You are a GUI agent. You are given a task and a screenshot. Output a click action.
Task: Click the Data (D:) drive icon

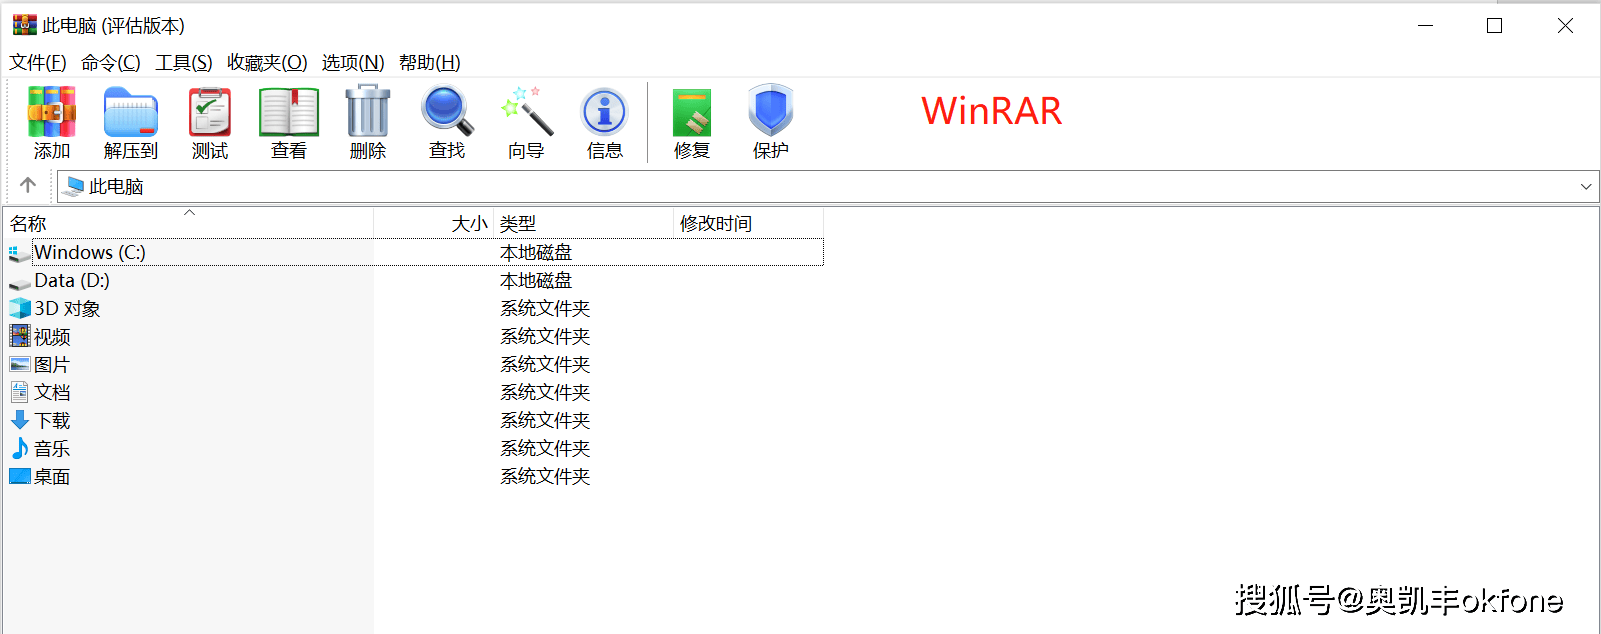click(x=19, y=282)
